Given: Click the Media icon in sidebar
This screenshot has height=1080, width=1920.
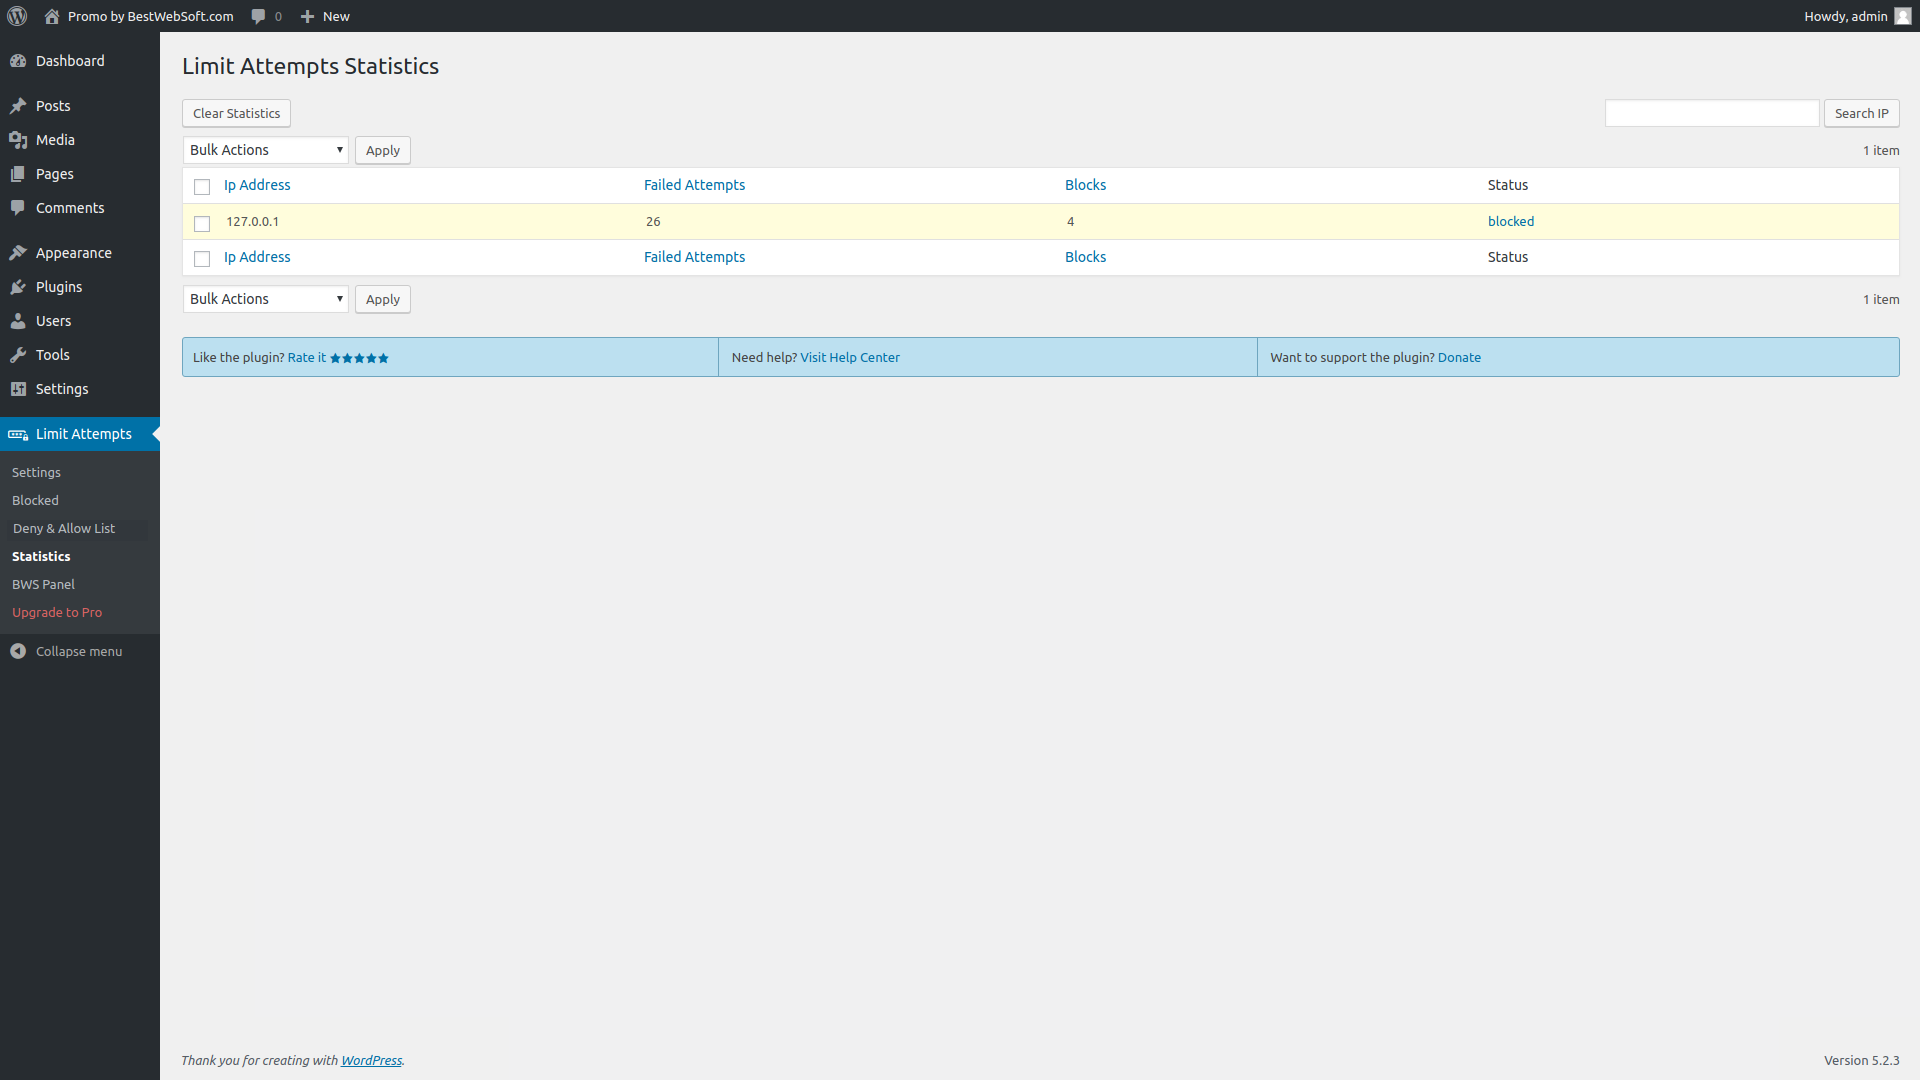Looking at the screenshot, I should (18, 140).
